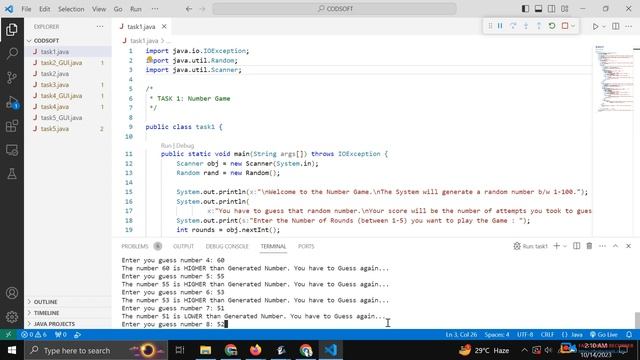Viewport: 640px width, 360px height.
Task: Maximize the panel with chevron up
Action: (616, 246)
